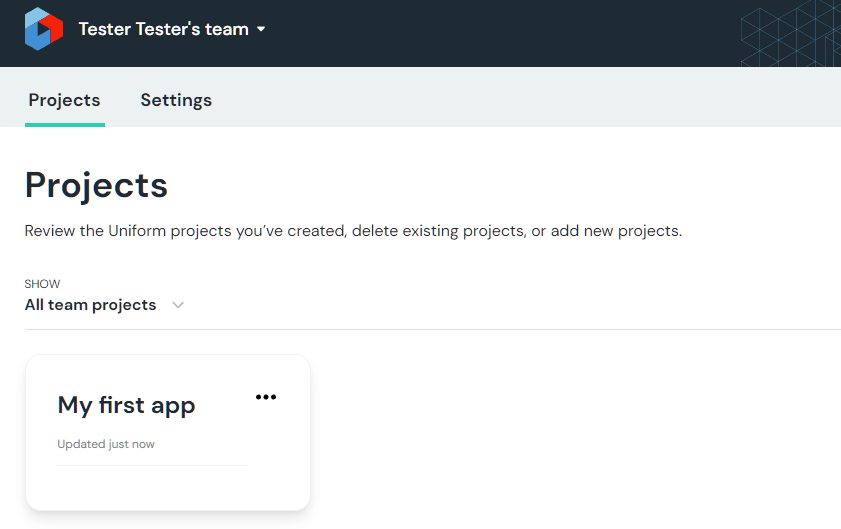Click the SHOW filter label
841x529 pixels.
click(42, 284)
